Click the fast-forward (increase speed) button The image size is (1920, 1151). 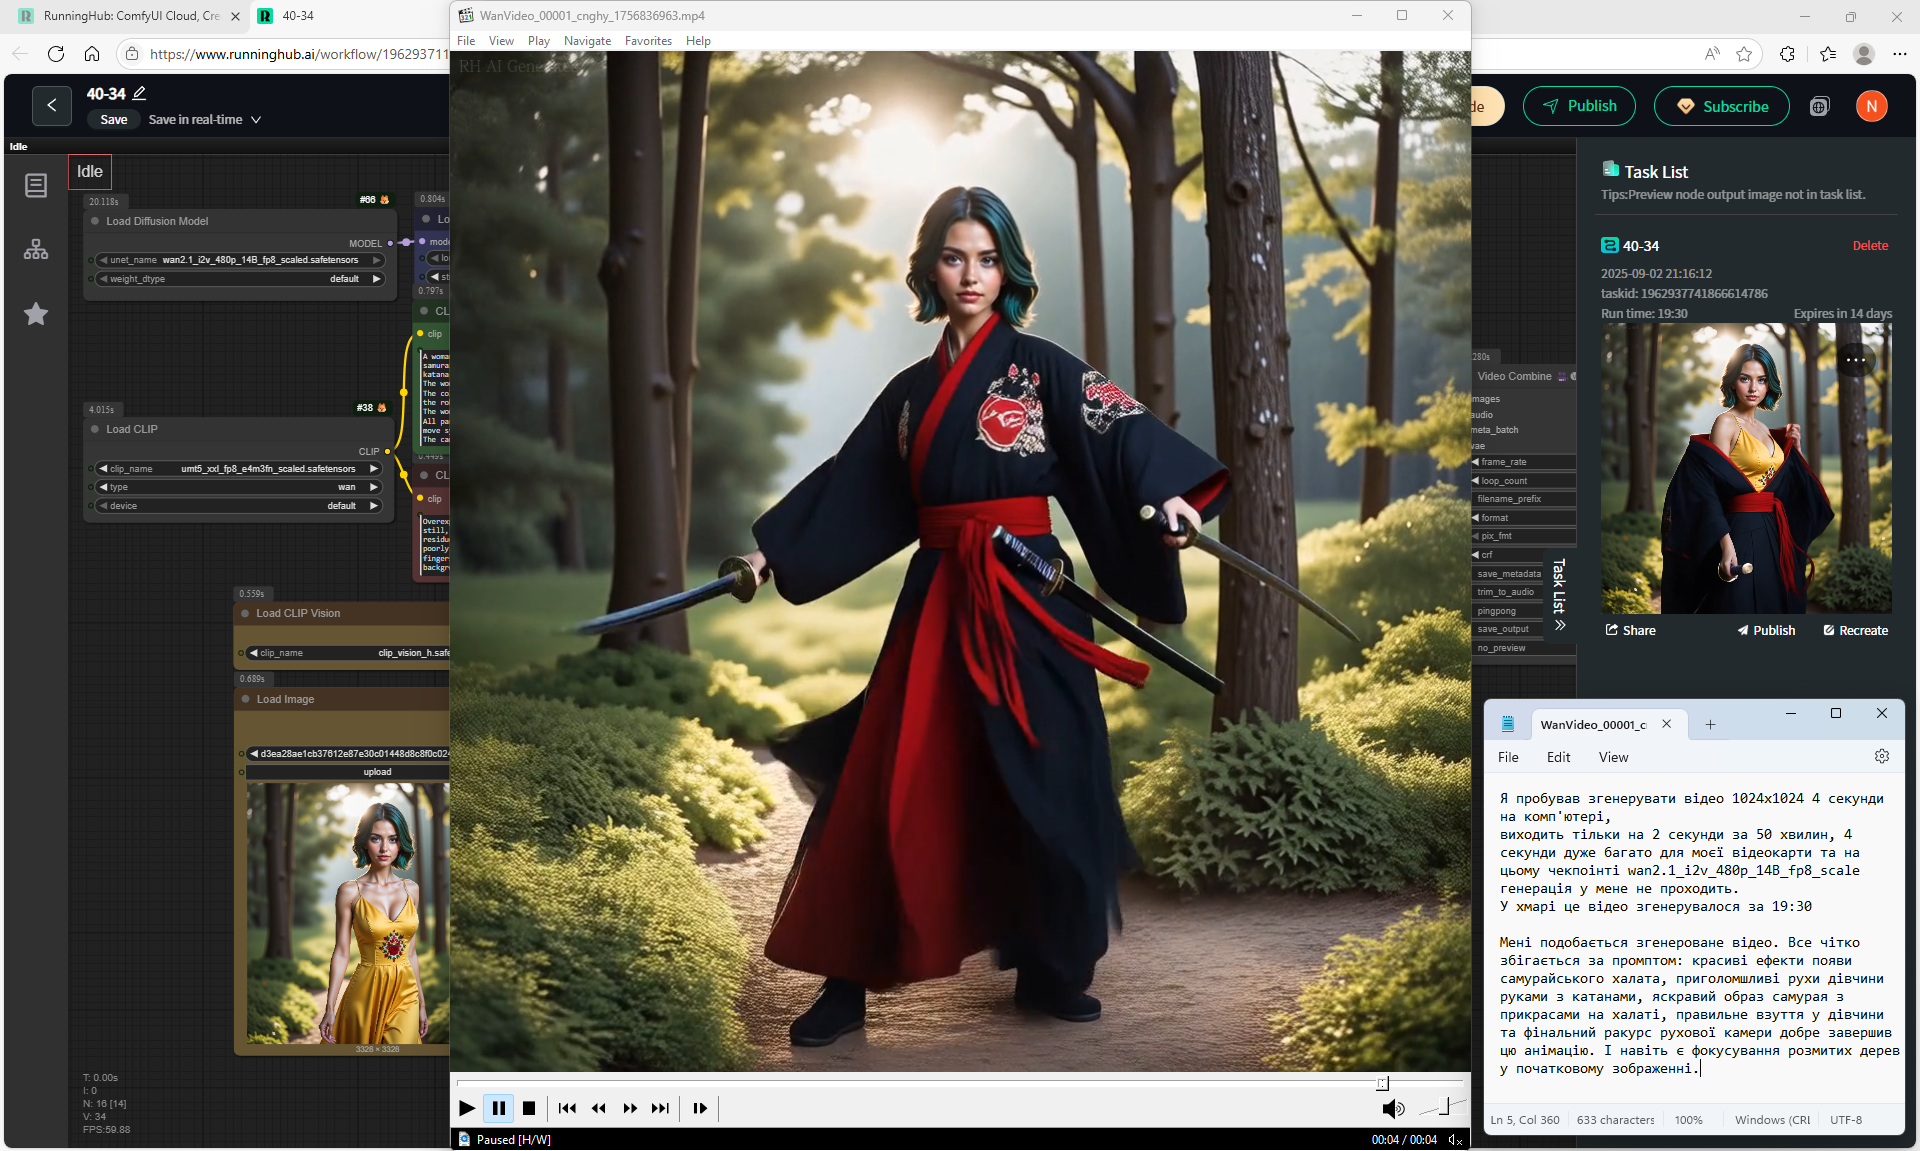click(630, 1108)
